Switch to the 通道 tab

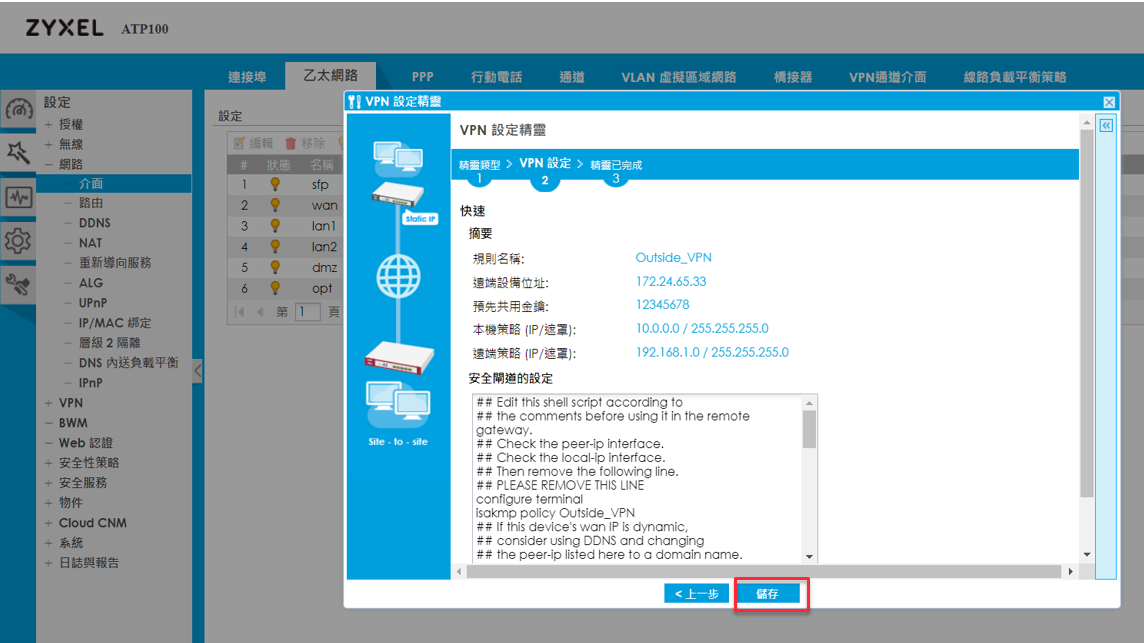[x=571, y=77]
